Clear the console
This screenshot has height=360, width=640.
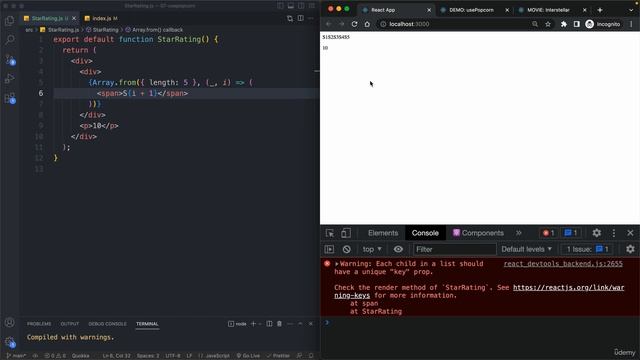click(347, 249)
